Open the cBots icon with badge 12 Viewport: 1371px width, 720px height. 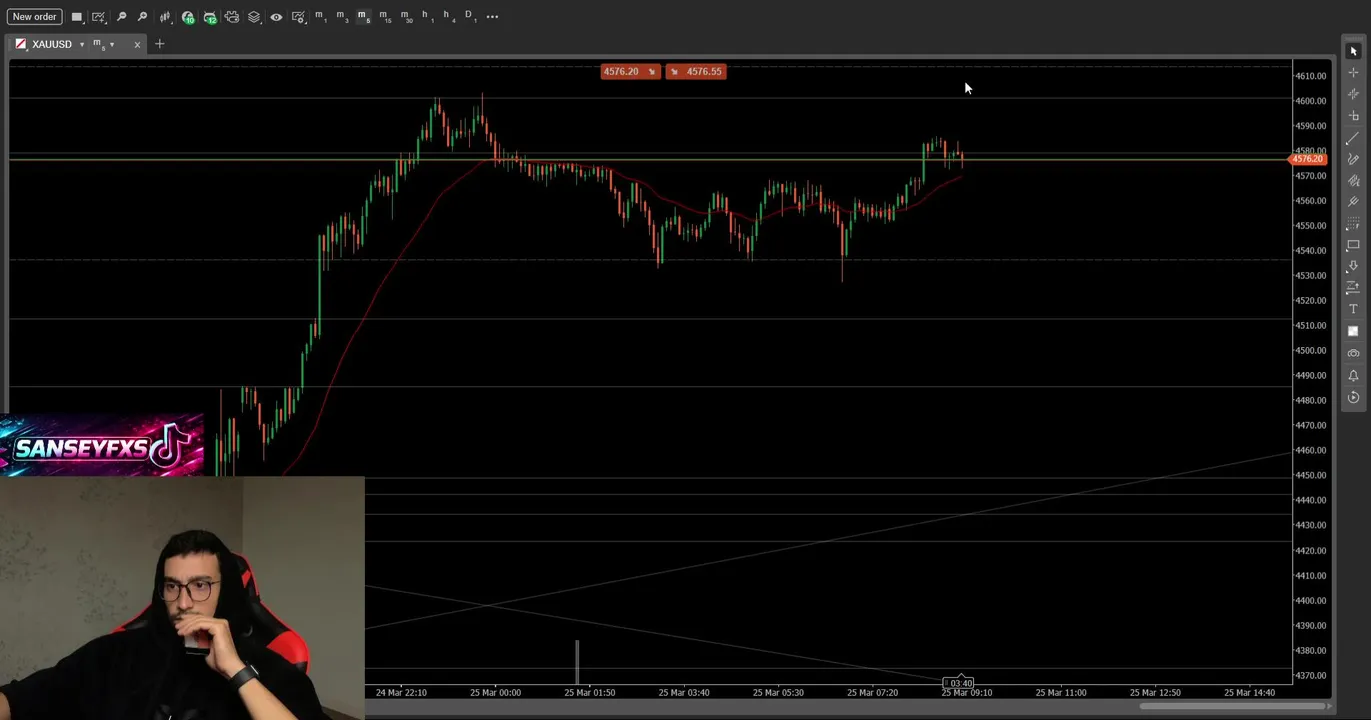(x=210, y=17)
